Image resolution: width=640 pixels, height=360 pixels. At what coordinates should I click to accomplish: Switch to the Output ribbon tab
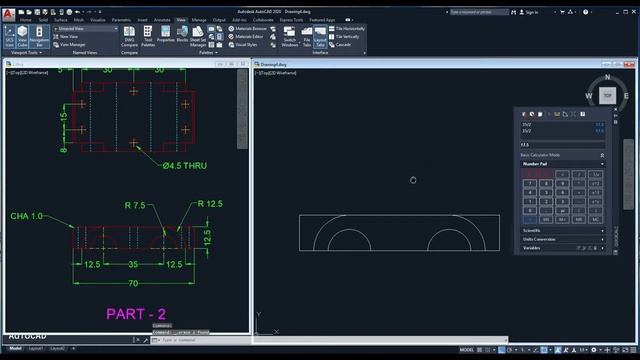click(219, 20)
